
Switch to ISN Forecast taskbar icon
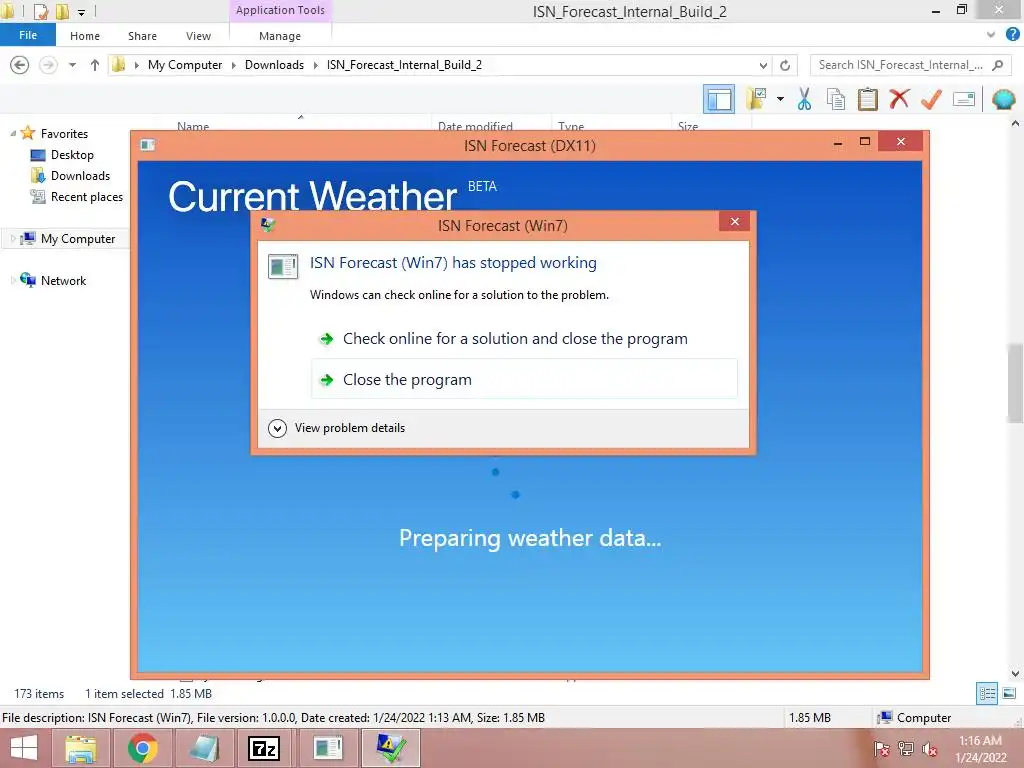(x=327, y=748)
